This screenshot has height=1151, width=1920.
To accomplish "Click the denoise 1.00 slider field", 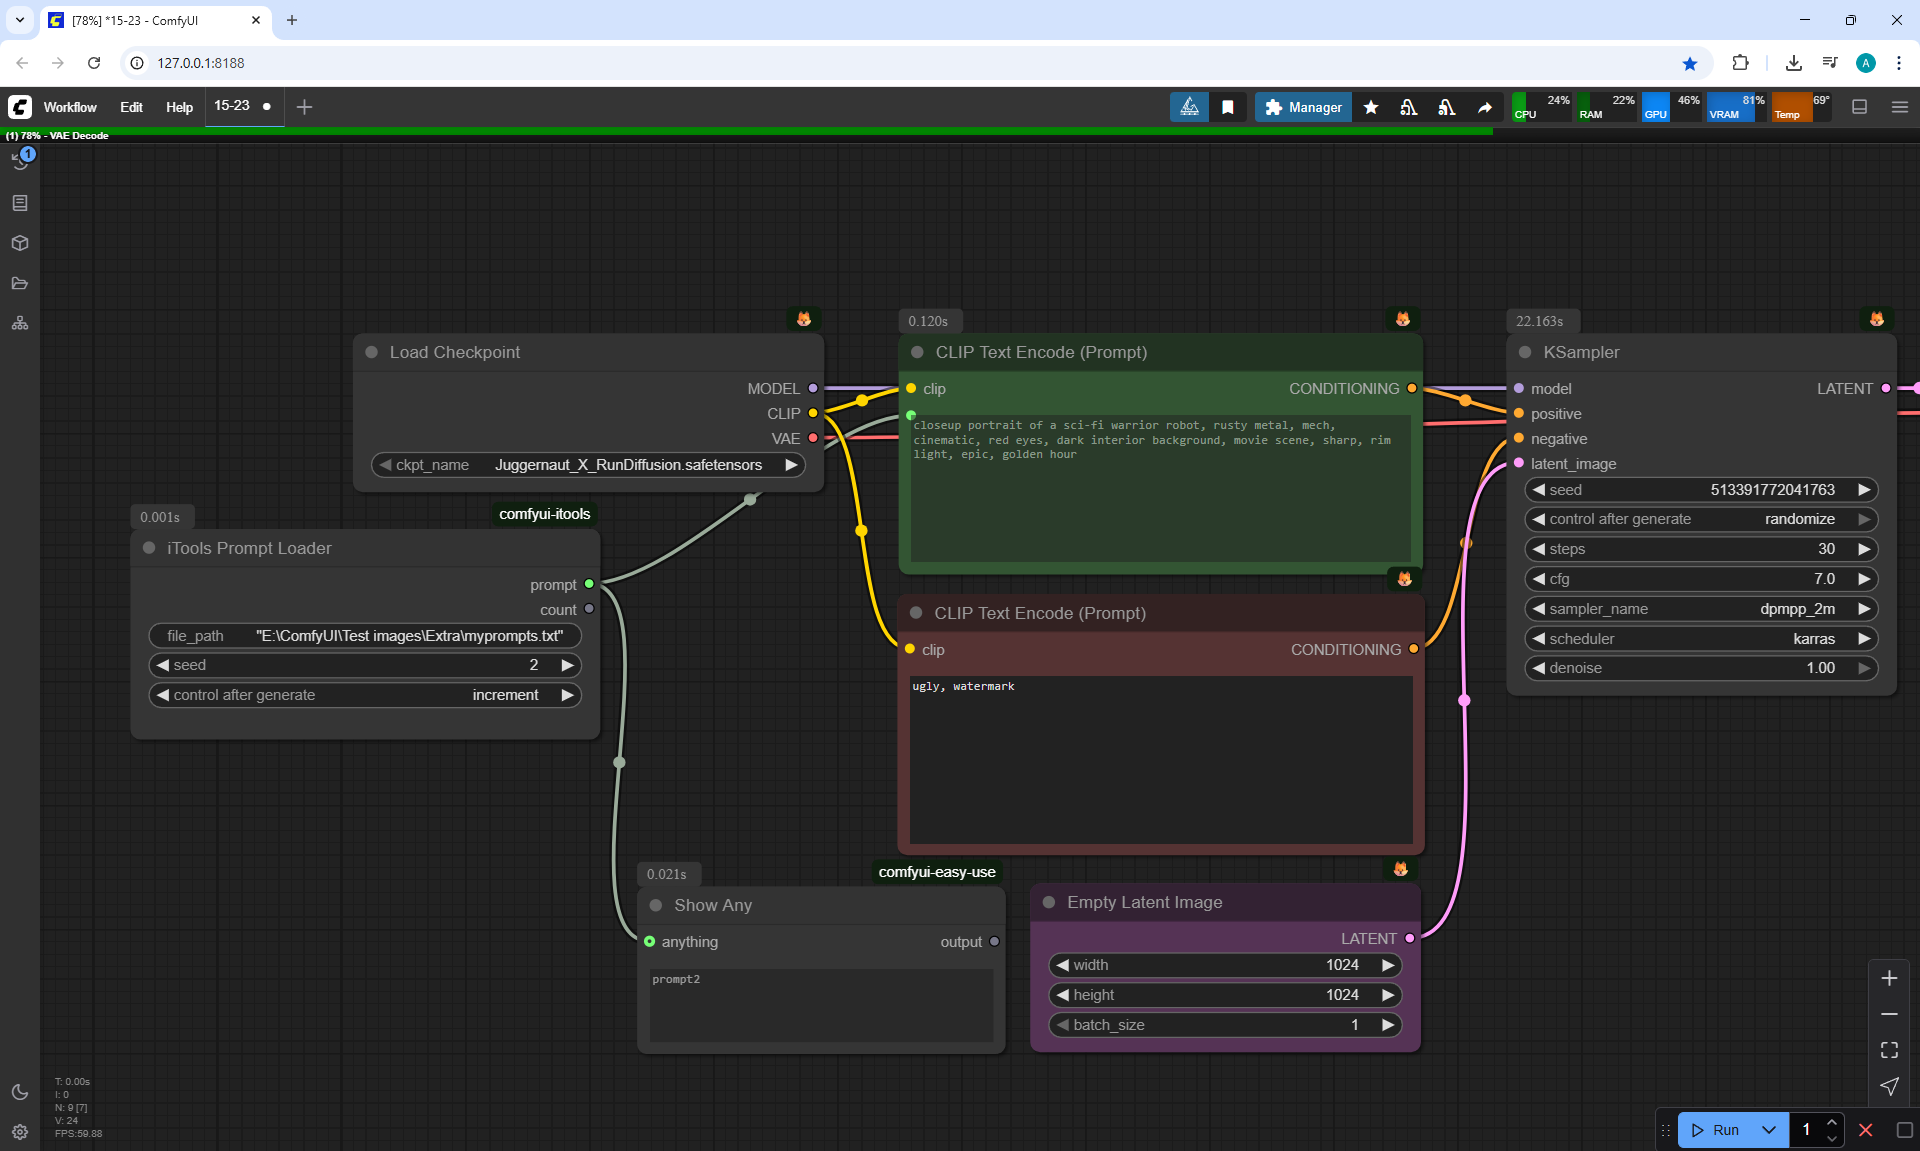I will pyautogui.click(x=1700, y=668).
